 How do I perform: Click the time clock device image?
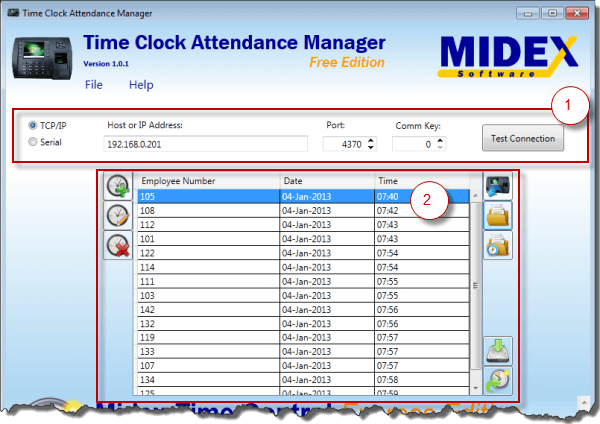pyautogui.click(x=42, y=59)
